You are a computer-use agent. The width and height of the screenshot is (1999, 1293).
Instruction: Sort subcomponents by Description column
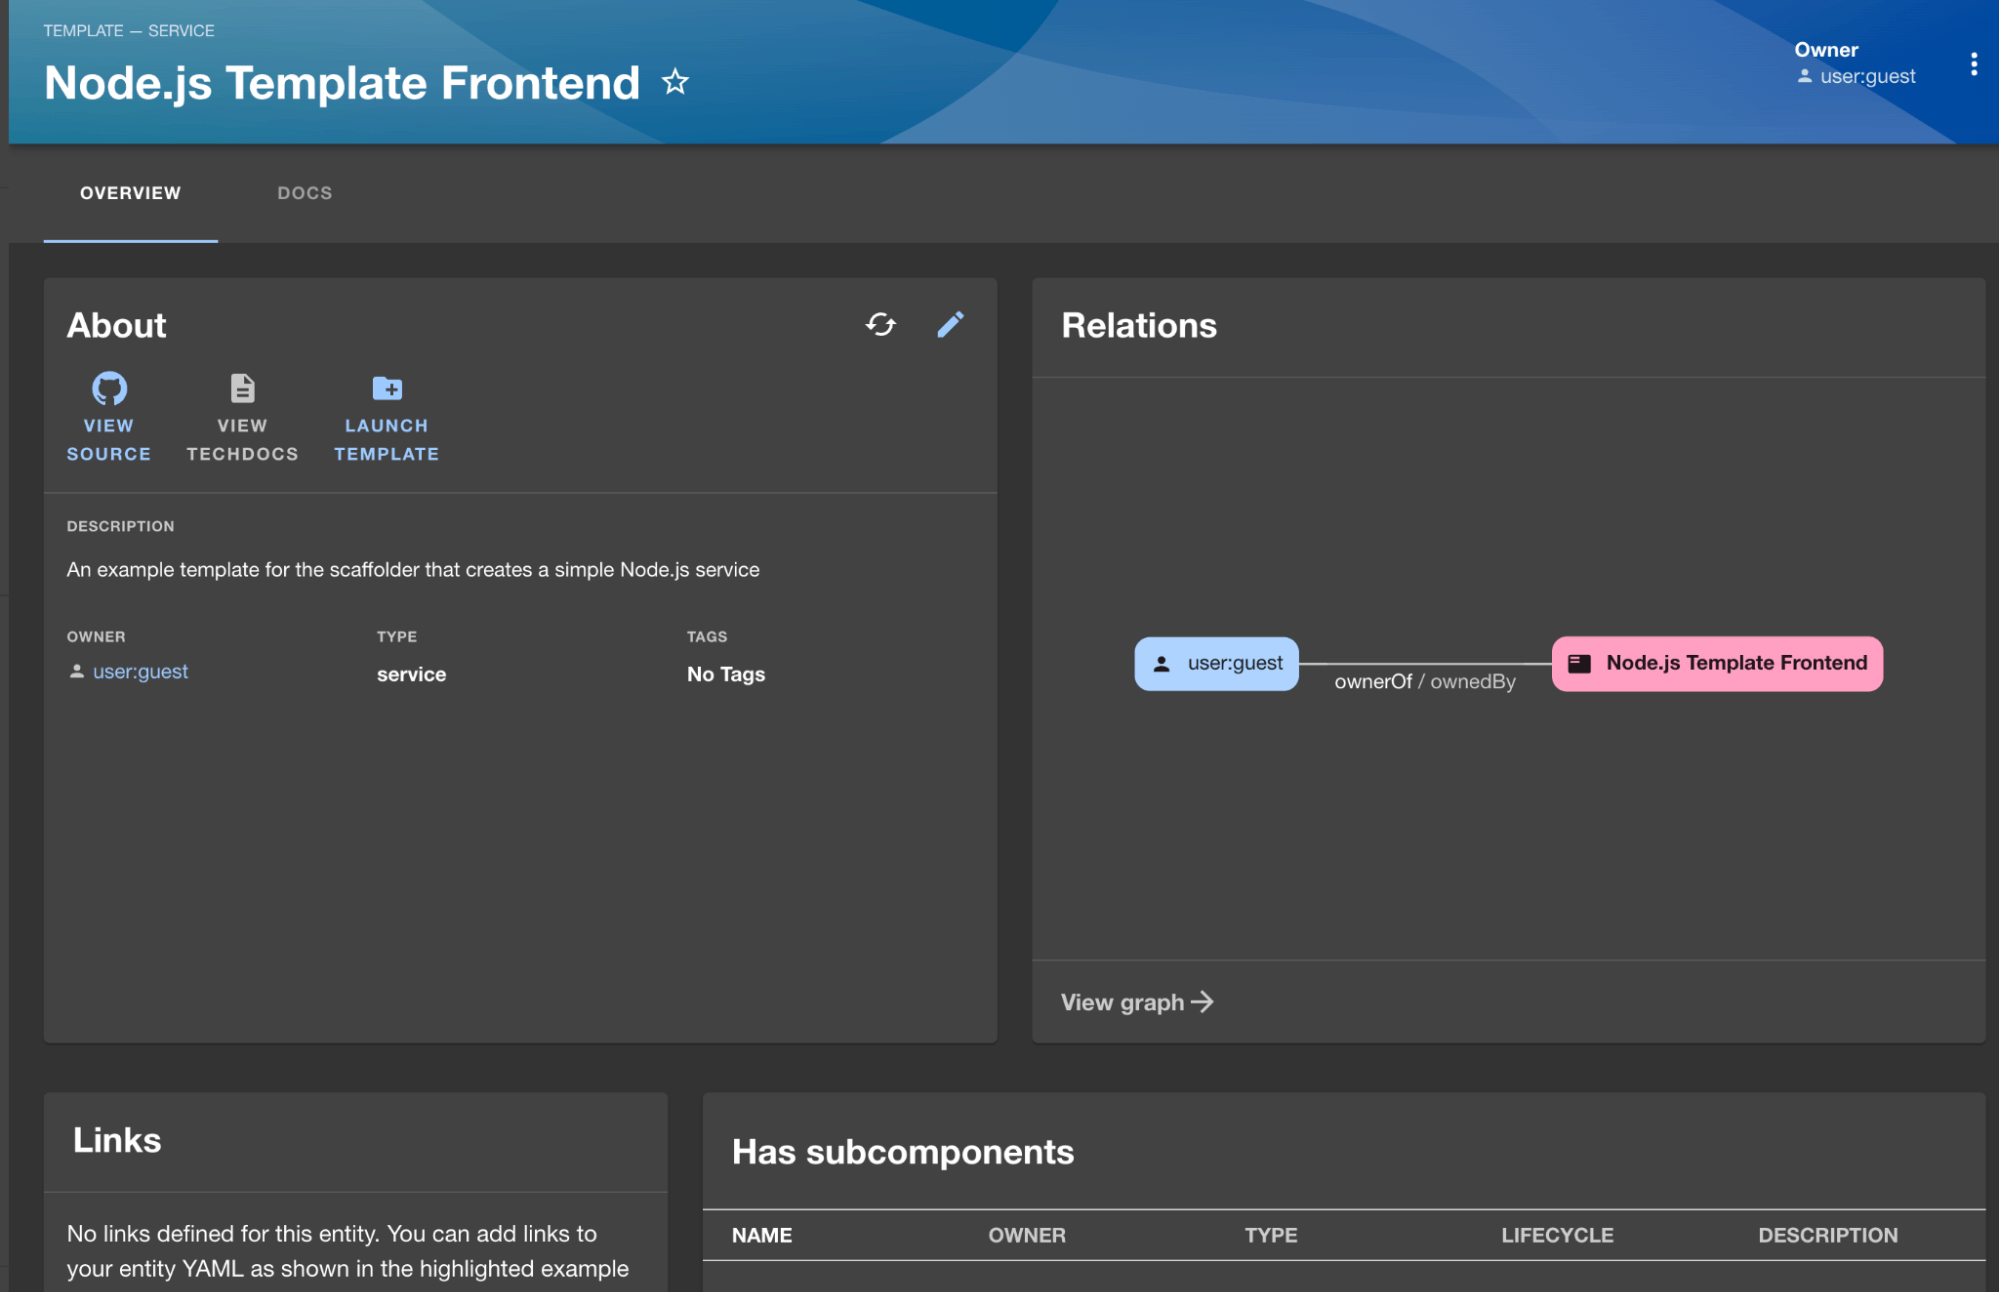[x=1828, y=1236]
